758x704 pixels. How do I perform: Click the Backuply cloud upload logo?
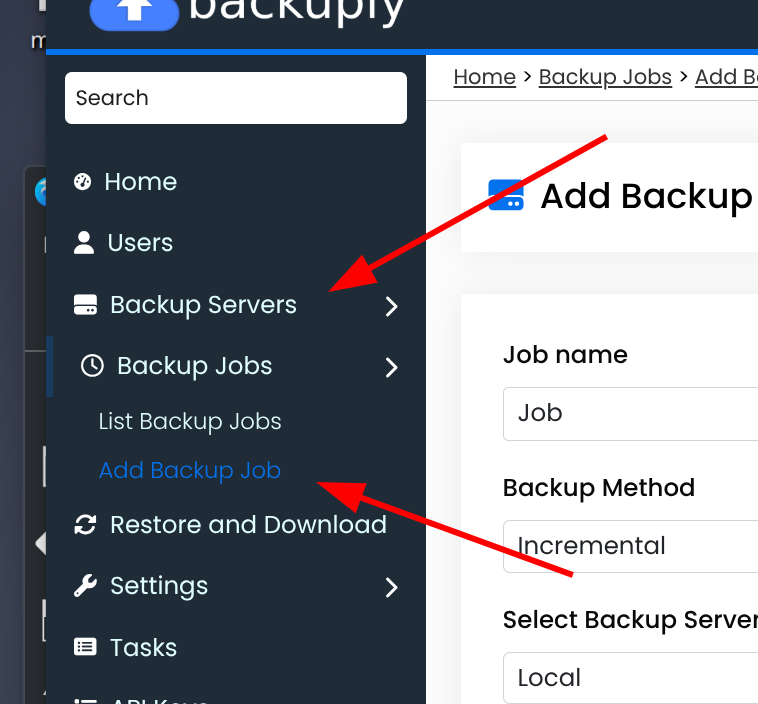[x=132, y=12]
